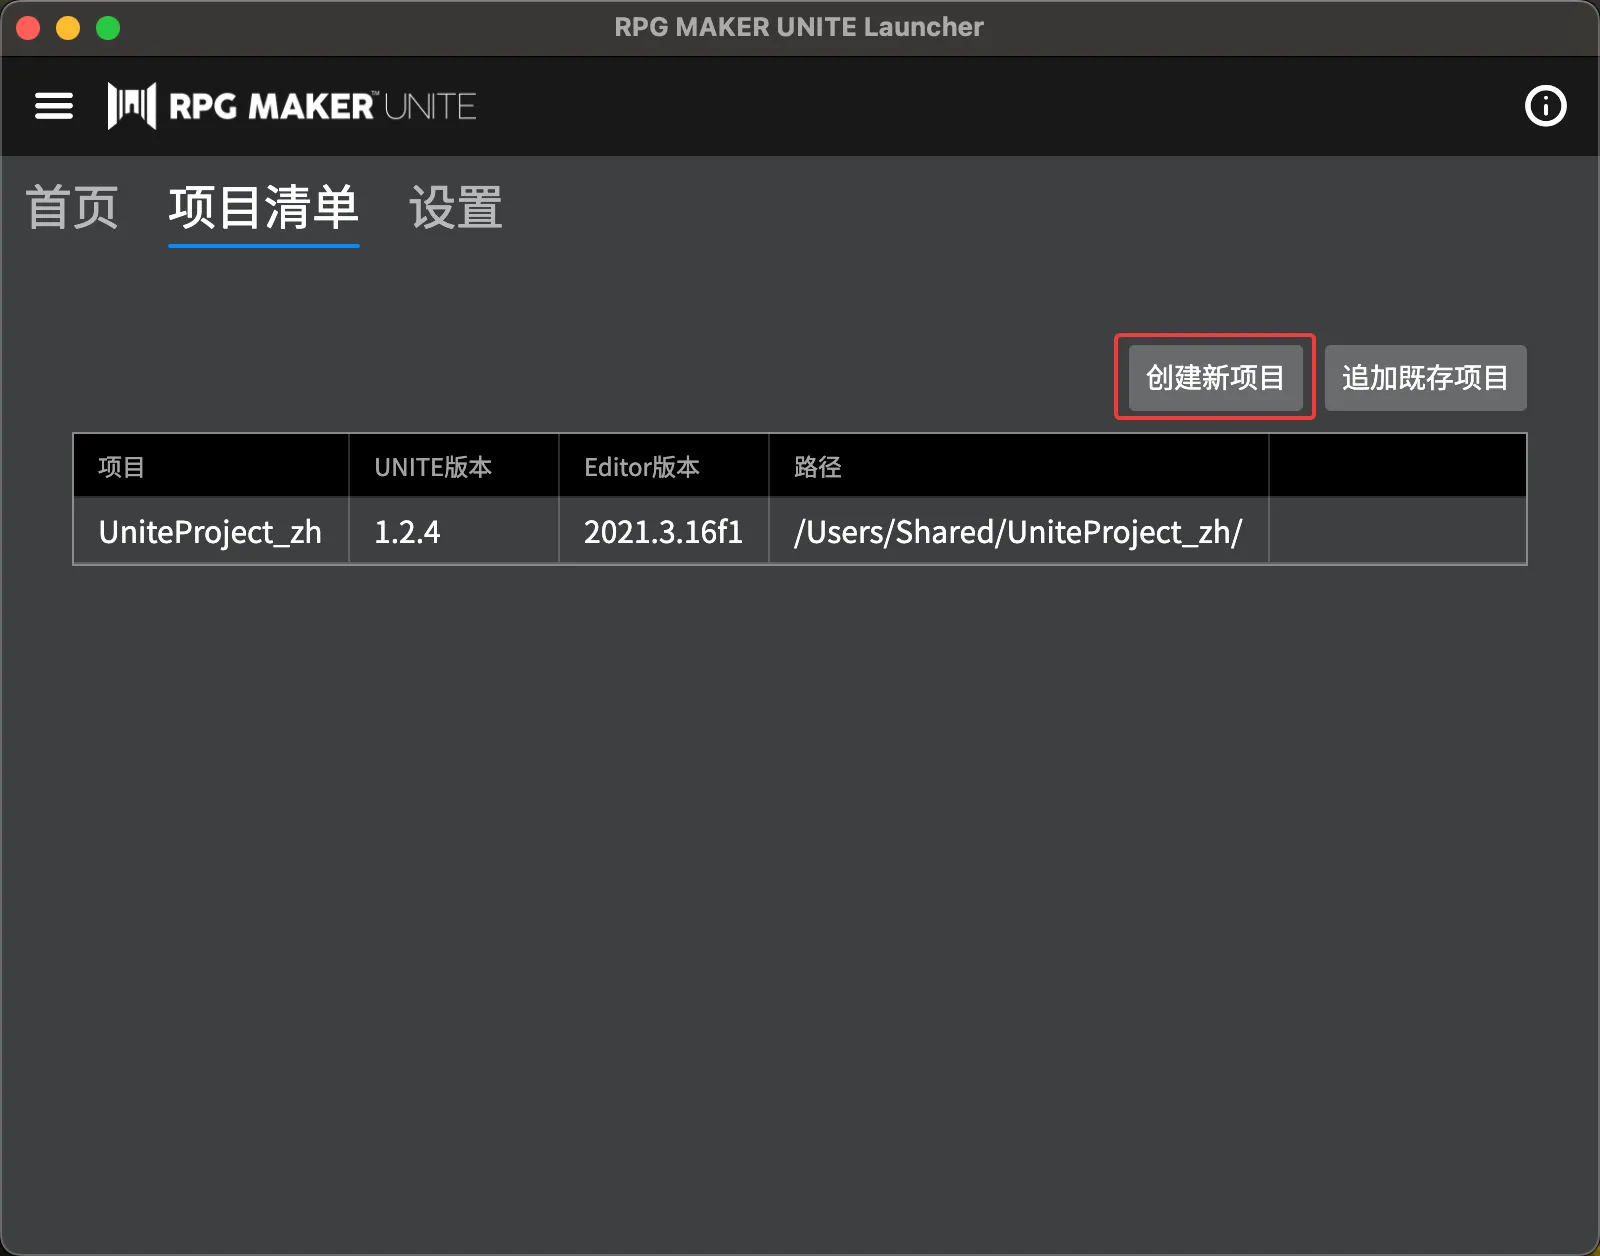This screenshot has width=1600, height=1256.
Task: Close the launcher window
Action: (28, 28)
